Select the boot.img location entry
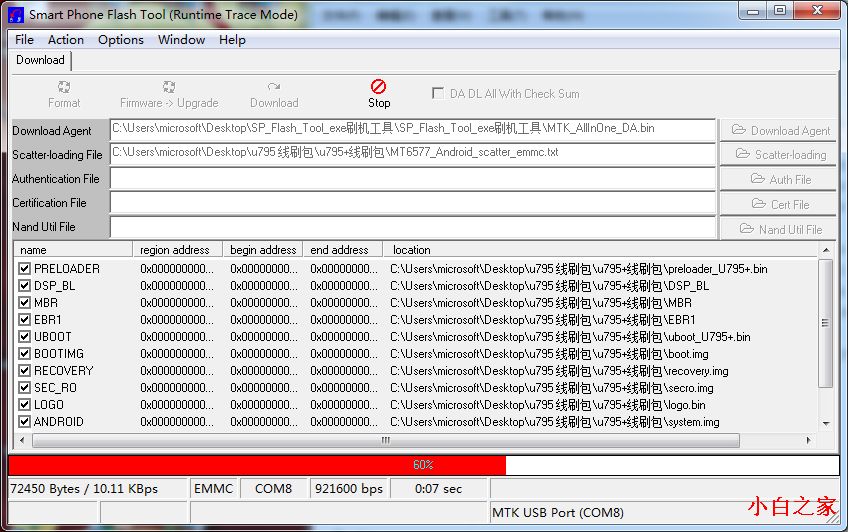848x532 pixels. click(x=549, y=354)
